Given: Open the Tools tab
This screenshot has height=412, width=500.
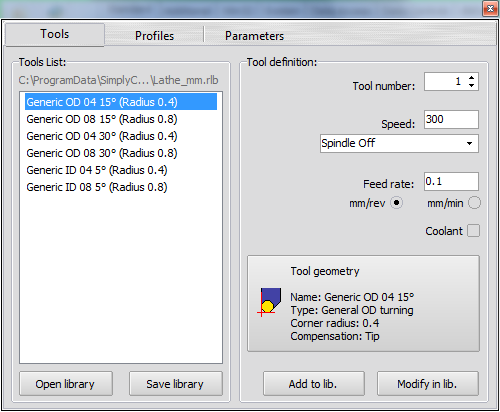Looking at the screenshot, I should pos(55,34).
